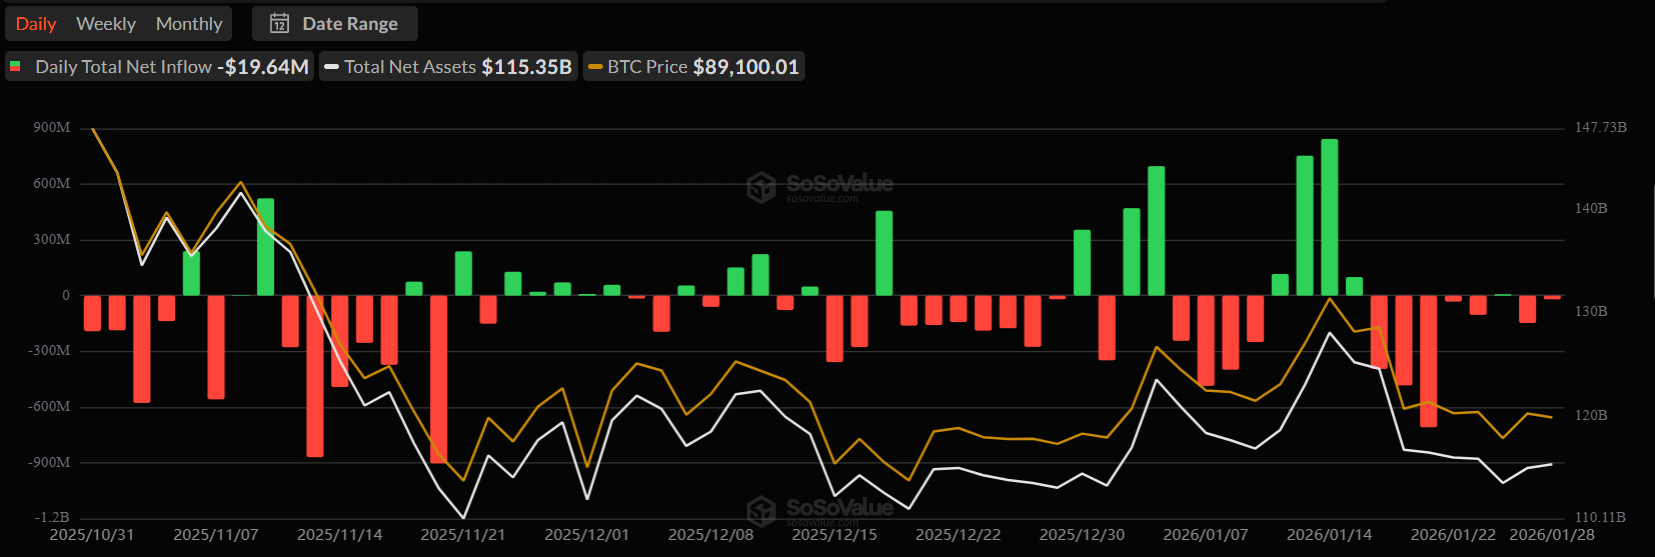The height and width of the screenshot is (557, 1655).
Task: Select the red bar above 2025/11/21 label
Action: (438, 378)
